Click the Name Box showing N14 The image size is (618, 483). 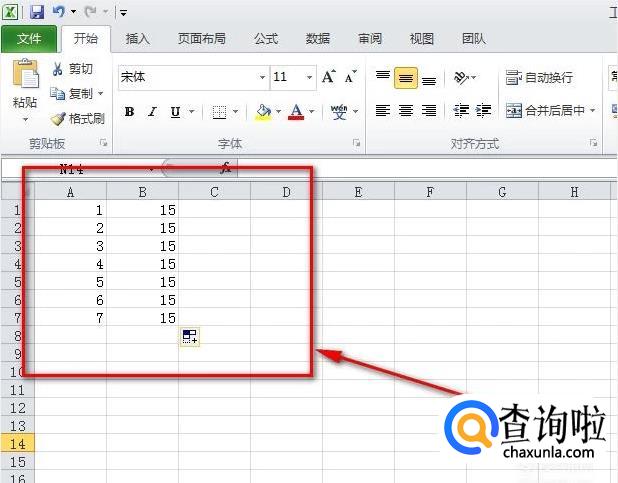[x=78, y=169]
